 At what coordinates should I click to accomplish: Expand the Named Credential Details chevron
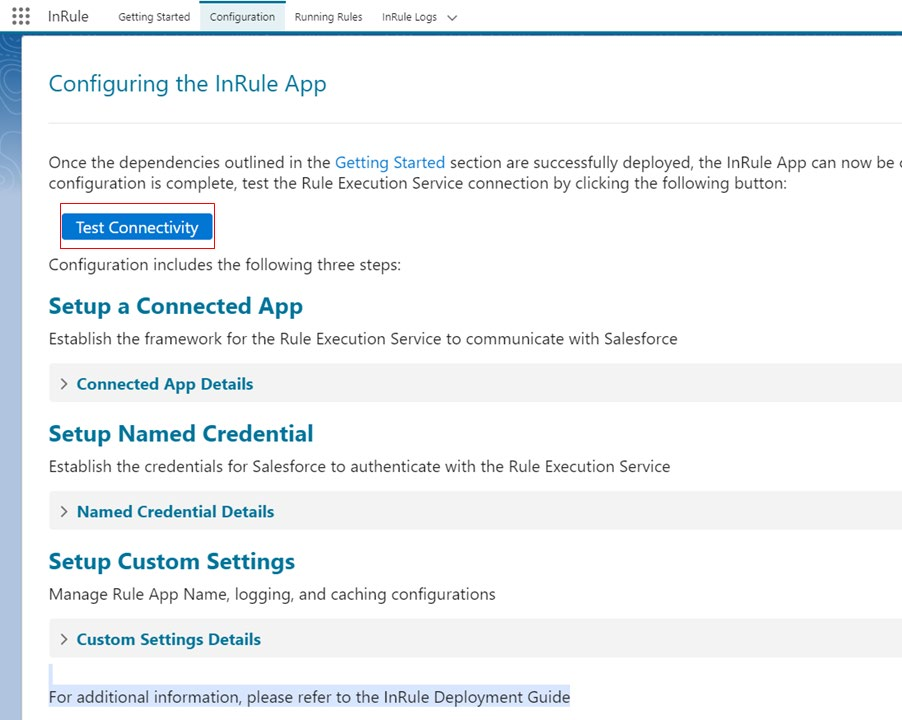point(64,511)
